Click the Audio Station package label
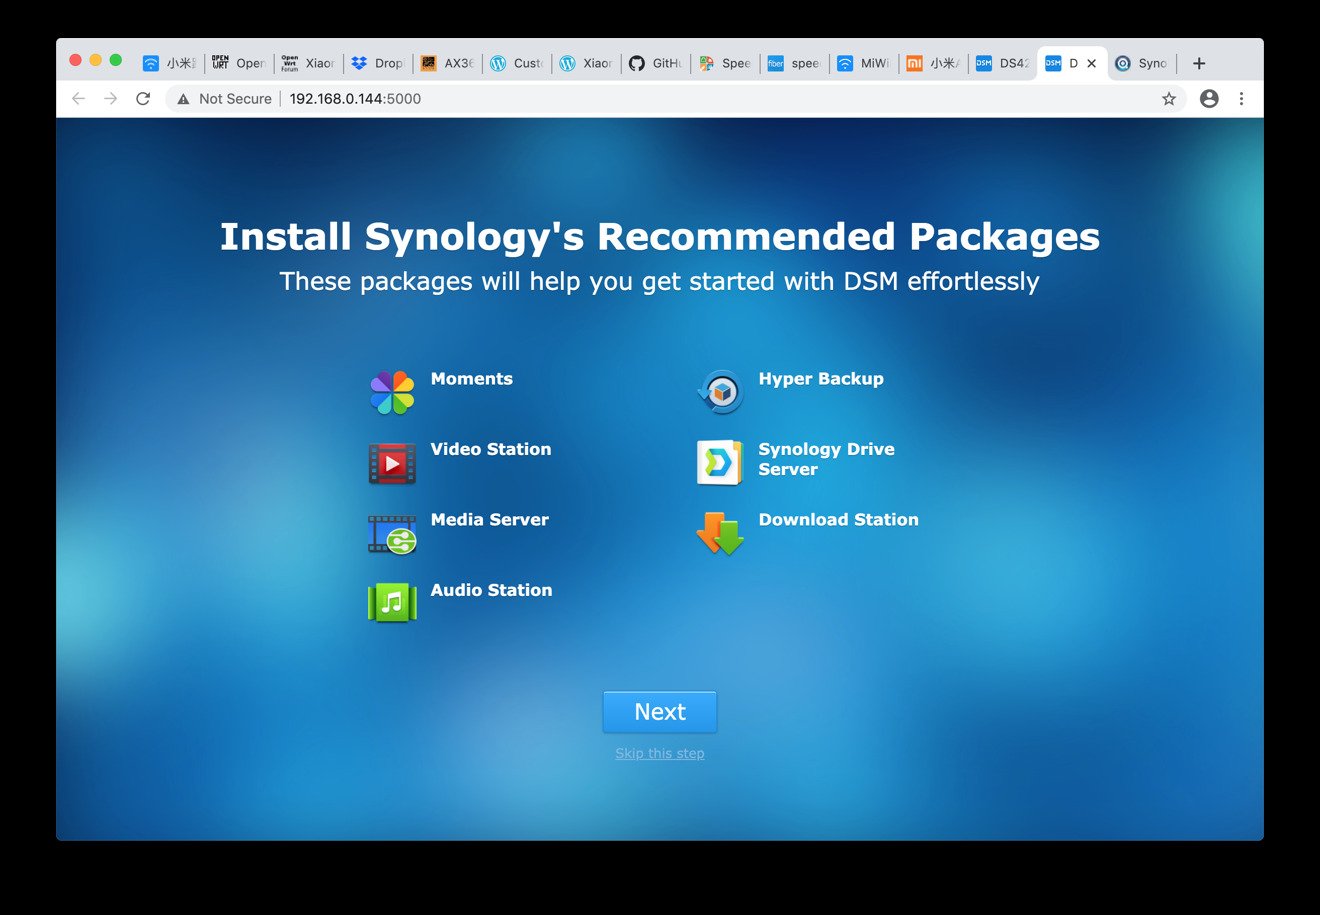 [491, 590]
